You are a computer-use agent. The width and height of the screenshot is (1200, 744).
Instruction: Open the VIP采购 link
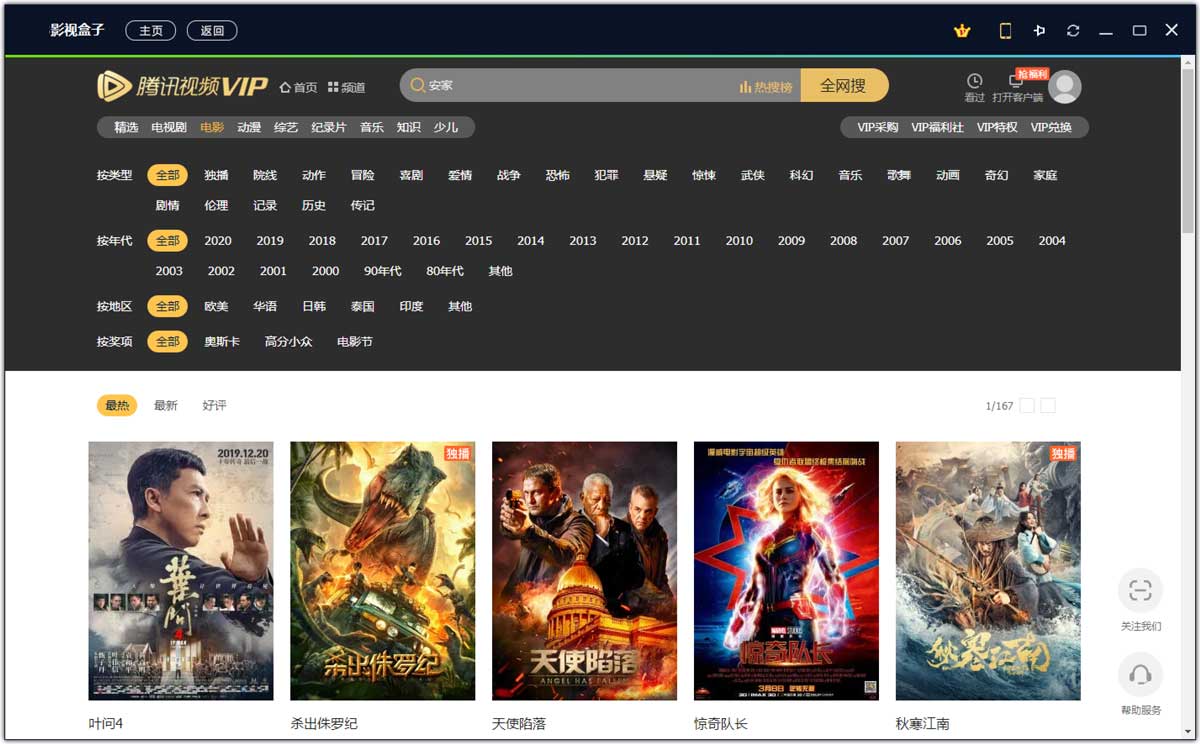[878, 127]
